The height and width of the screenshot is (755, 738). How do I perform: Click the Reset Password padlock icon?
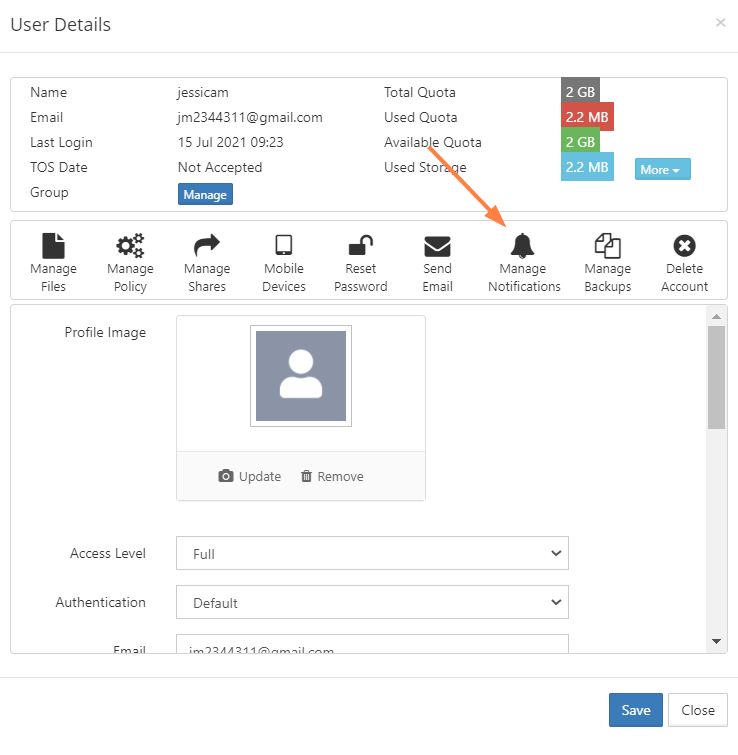coord(360,246)
